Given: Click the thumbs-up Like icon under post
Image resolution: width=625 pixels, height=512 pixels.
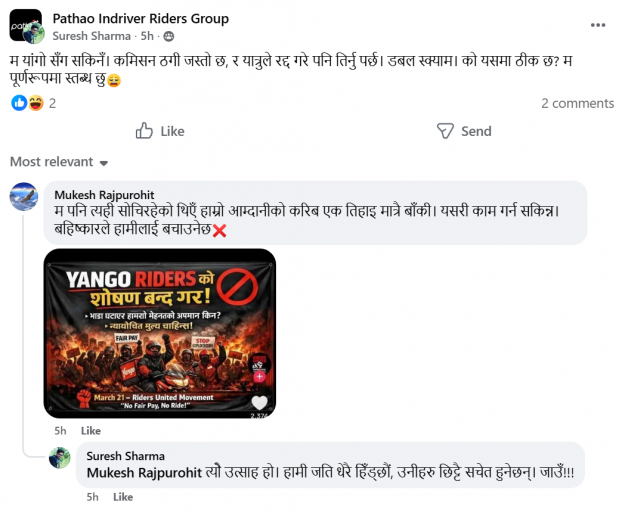Looking at the screenshot, I should click(x=144, y=131).
